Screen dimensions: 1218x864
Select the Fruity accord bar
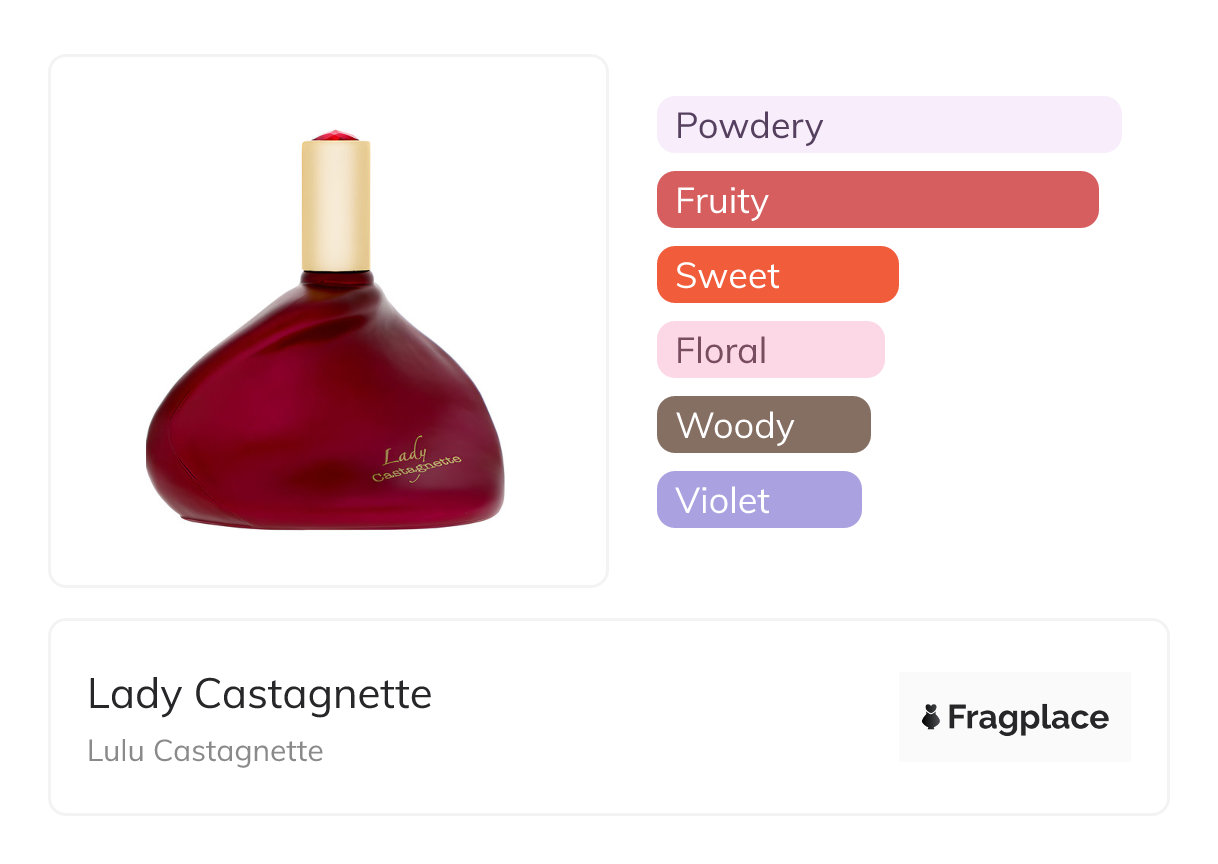click(x=877, y=200)
